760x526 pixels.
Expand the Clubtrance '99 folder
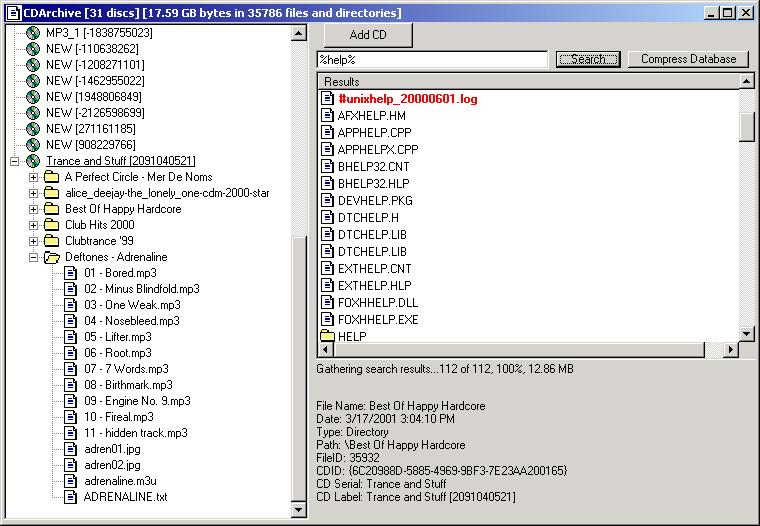tap(33, 241)
